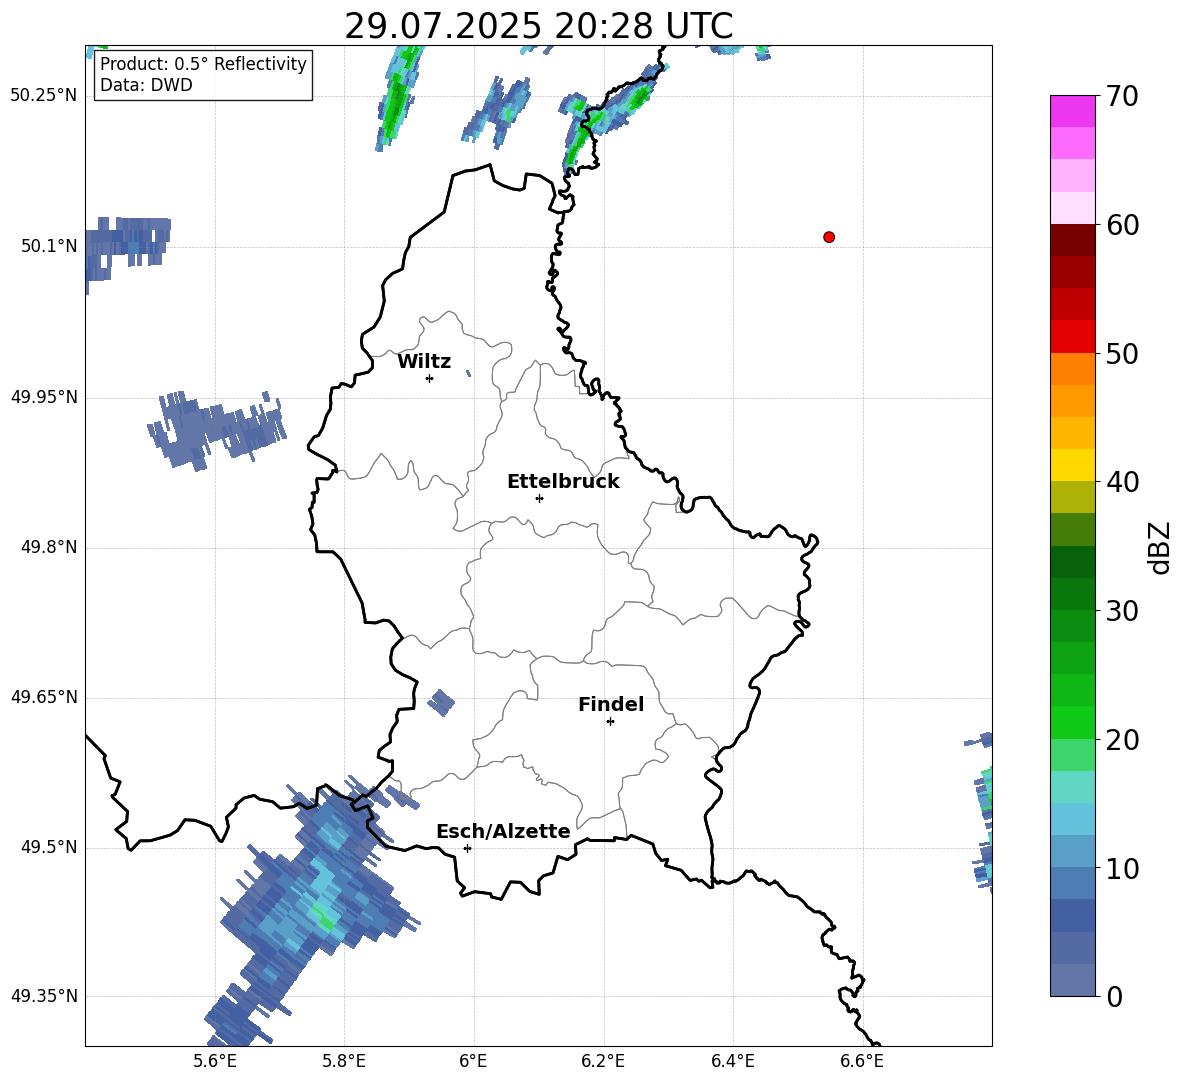
Task: Click the colorbar label 70
Action: coord(1122,97)
